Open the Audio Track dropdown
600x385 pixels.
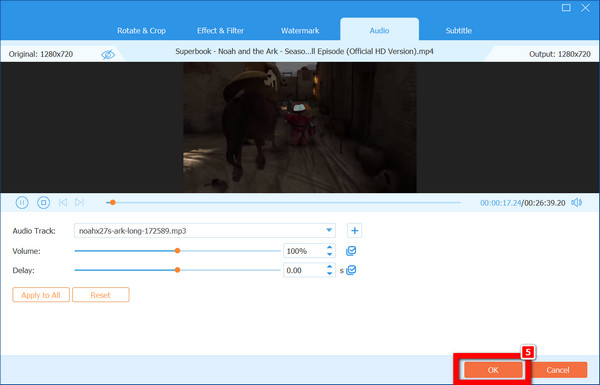tap(205, 231)
